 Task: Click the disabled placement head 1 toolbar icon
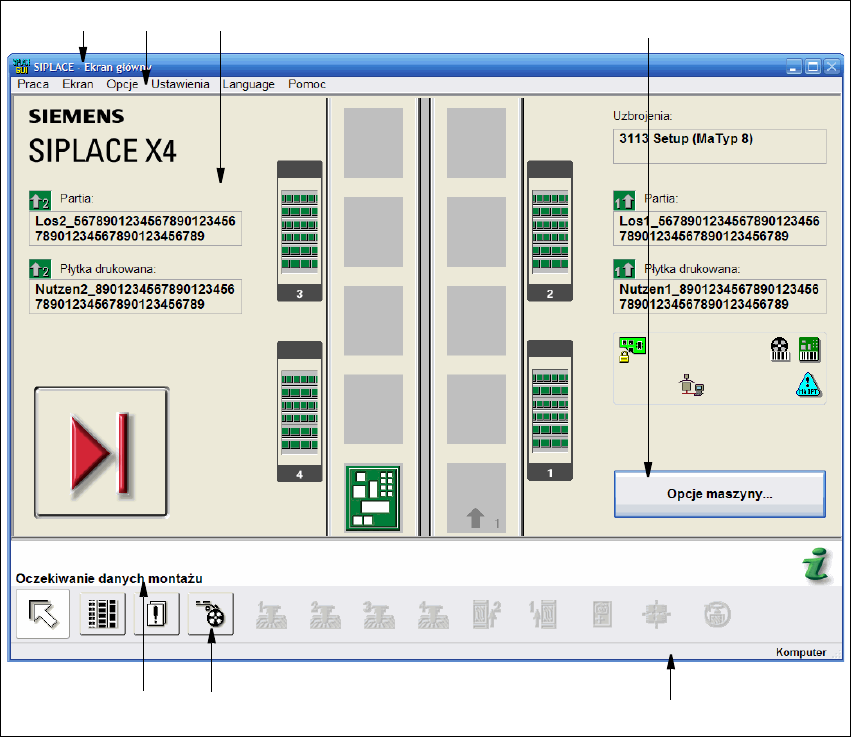coord(271,614)
